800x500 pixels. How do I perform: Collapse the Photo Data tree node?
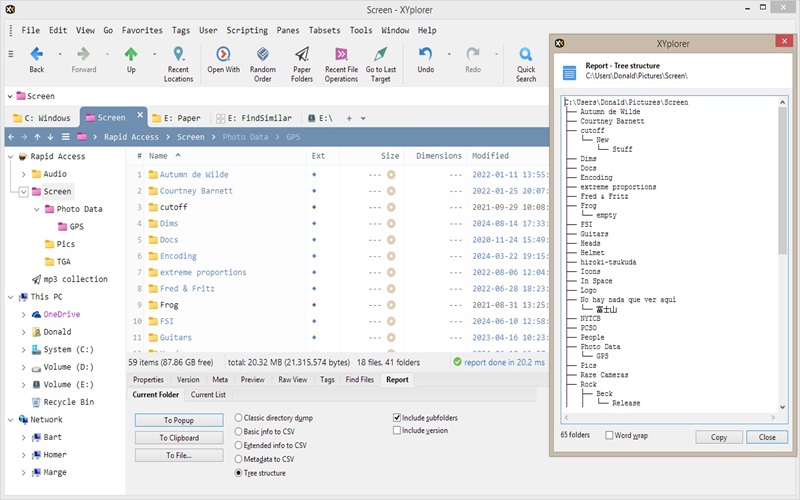click(x=37, y=209)
